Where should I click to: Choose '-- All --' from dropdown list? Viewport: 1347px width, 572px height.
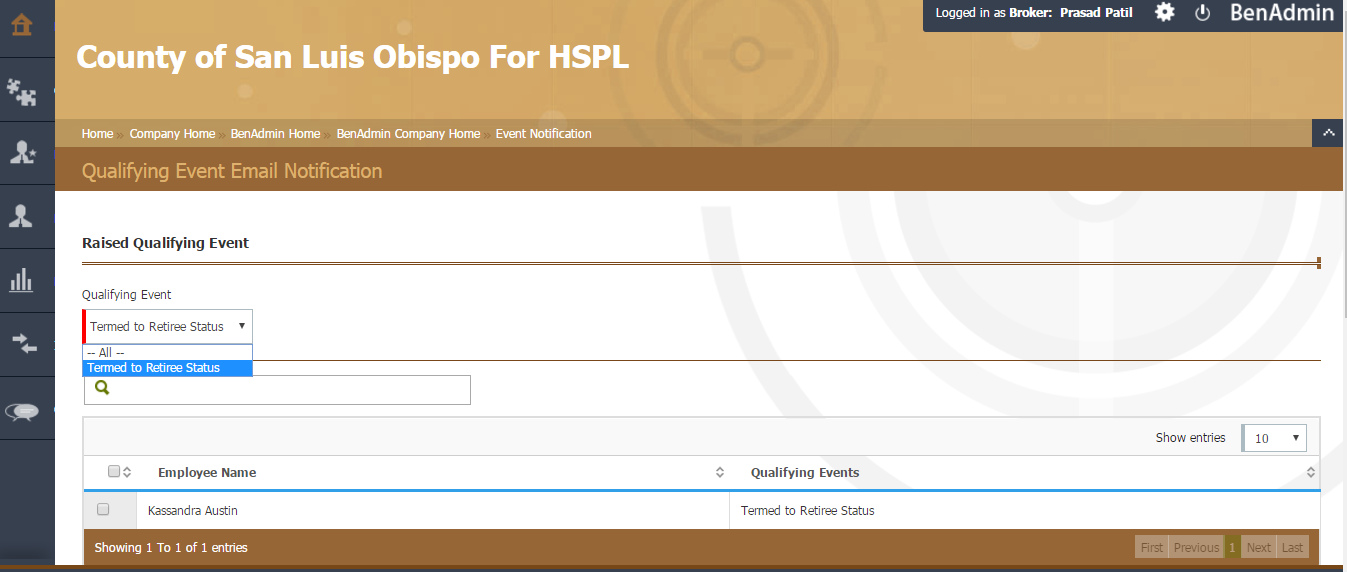167,352
